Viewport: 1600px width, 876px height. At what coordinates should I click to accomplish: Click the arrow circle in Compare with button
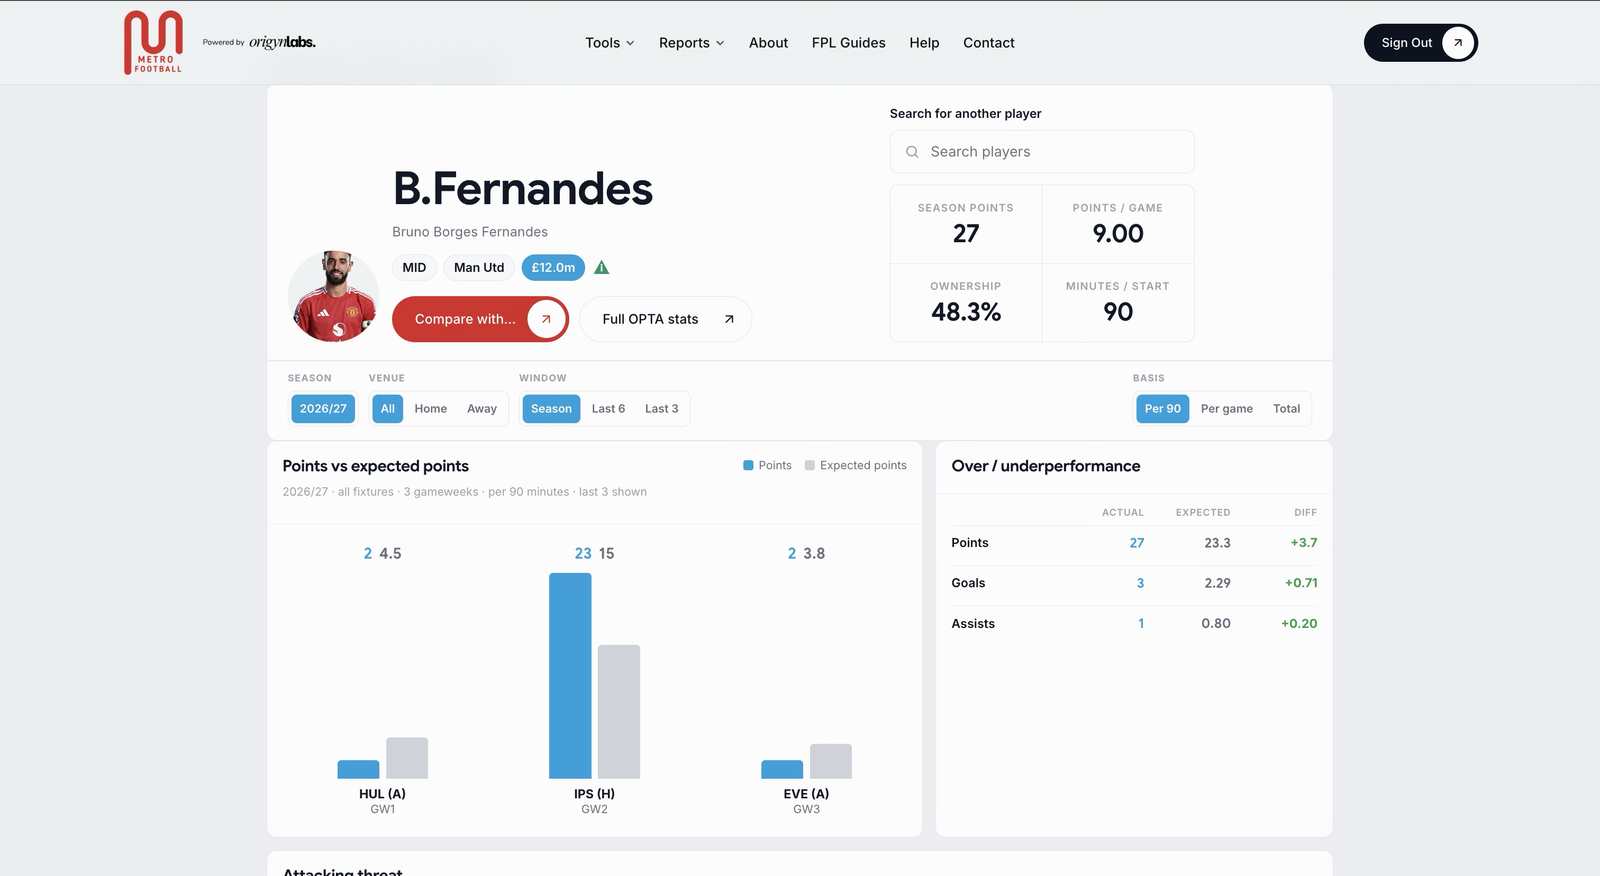tap(546, 319)
